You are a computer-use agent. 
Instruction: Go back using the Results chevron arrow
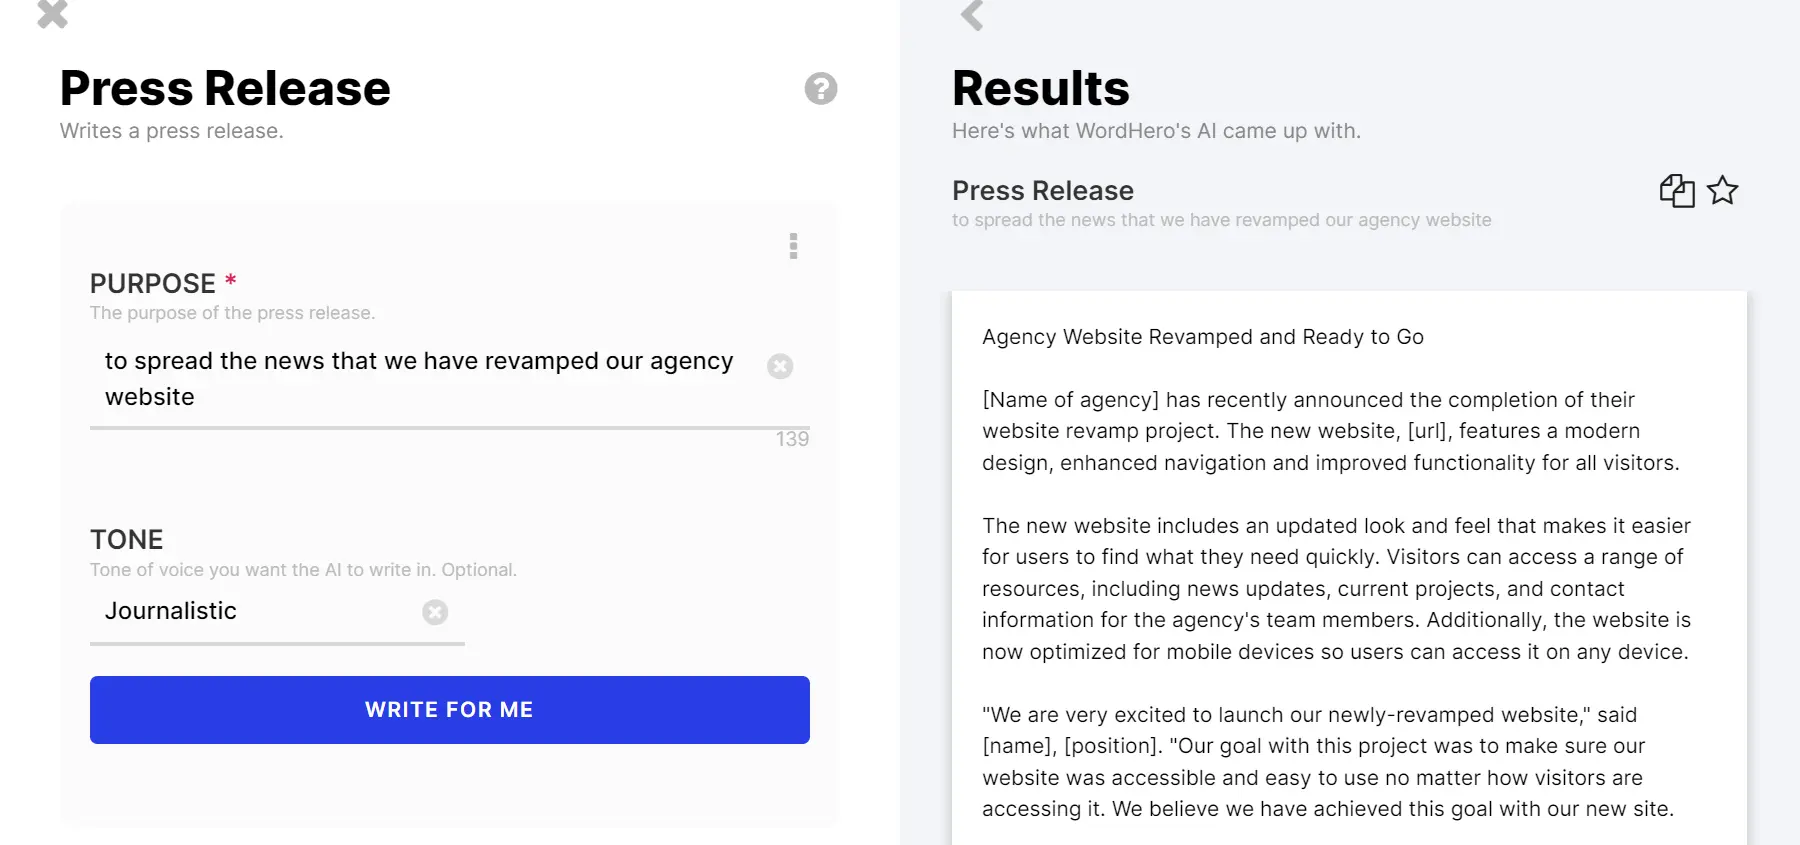(x=972, y=14)
